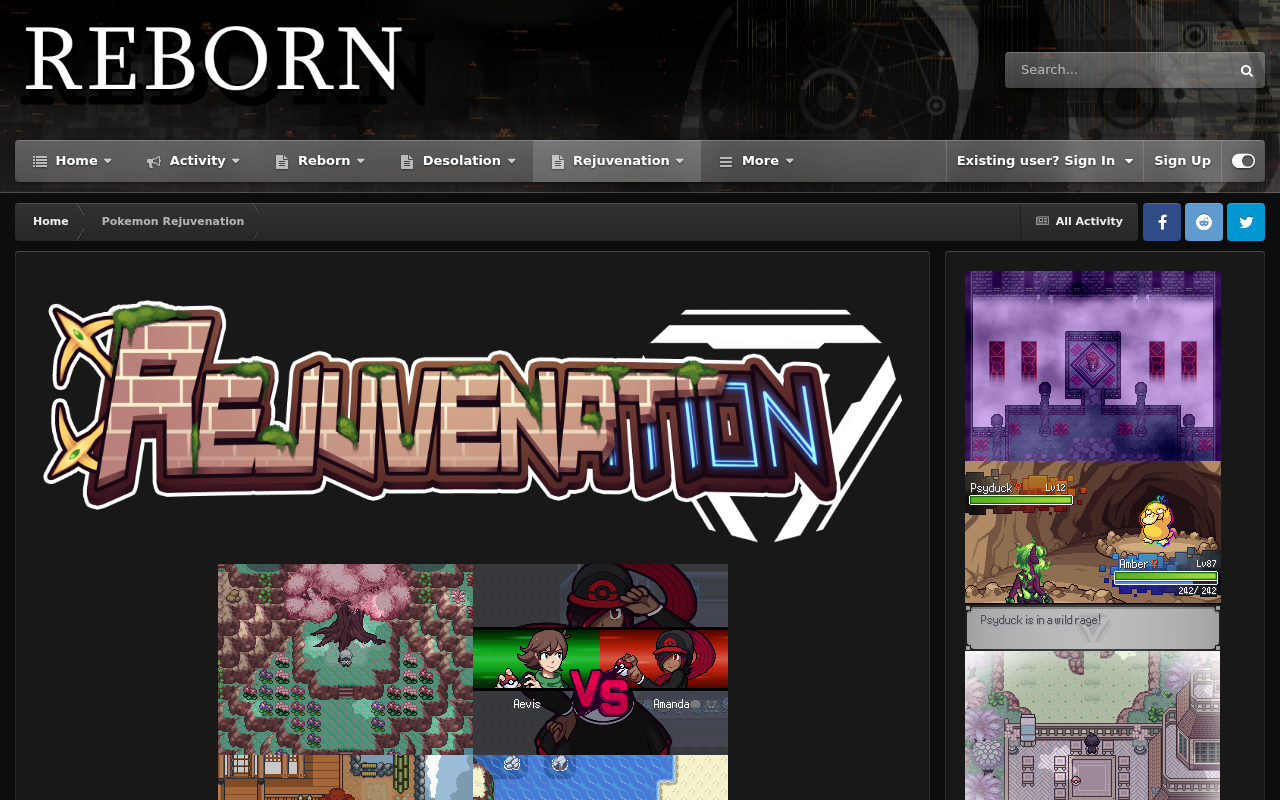The height and width of the screenshot is (800, 1280).
Task: Click the Rejuvenation document icon
Action: point(557,161)
